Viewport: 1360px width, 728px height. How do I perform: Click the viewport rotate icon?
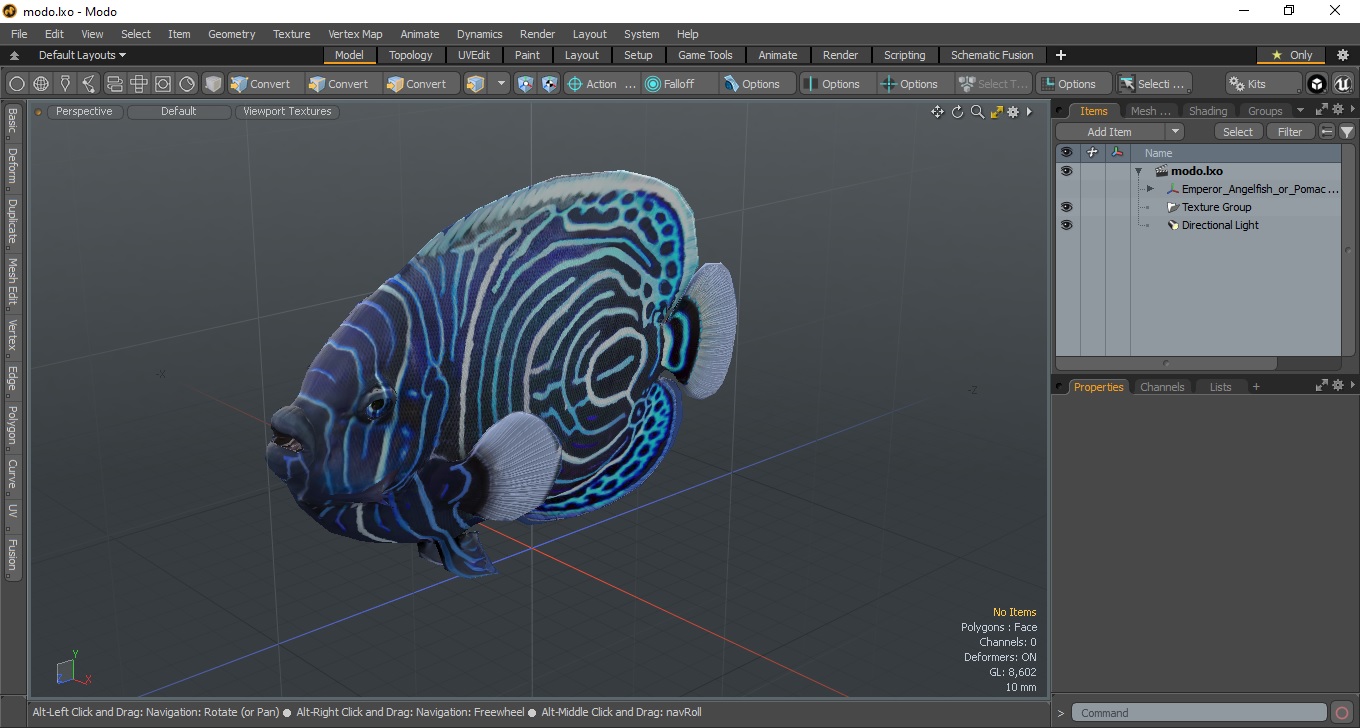(957, 112)
